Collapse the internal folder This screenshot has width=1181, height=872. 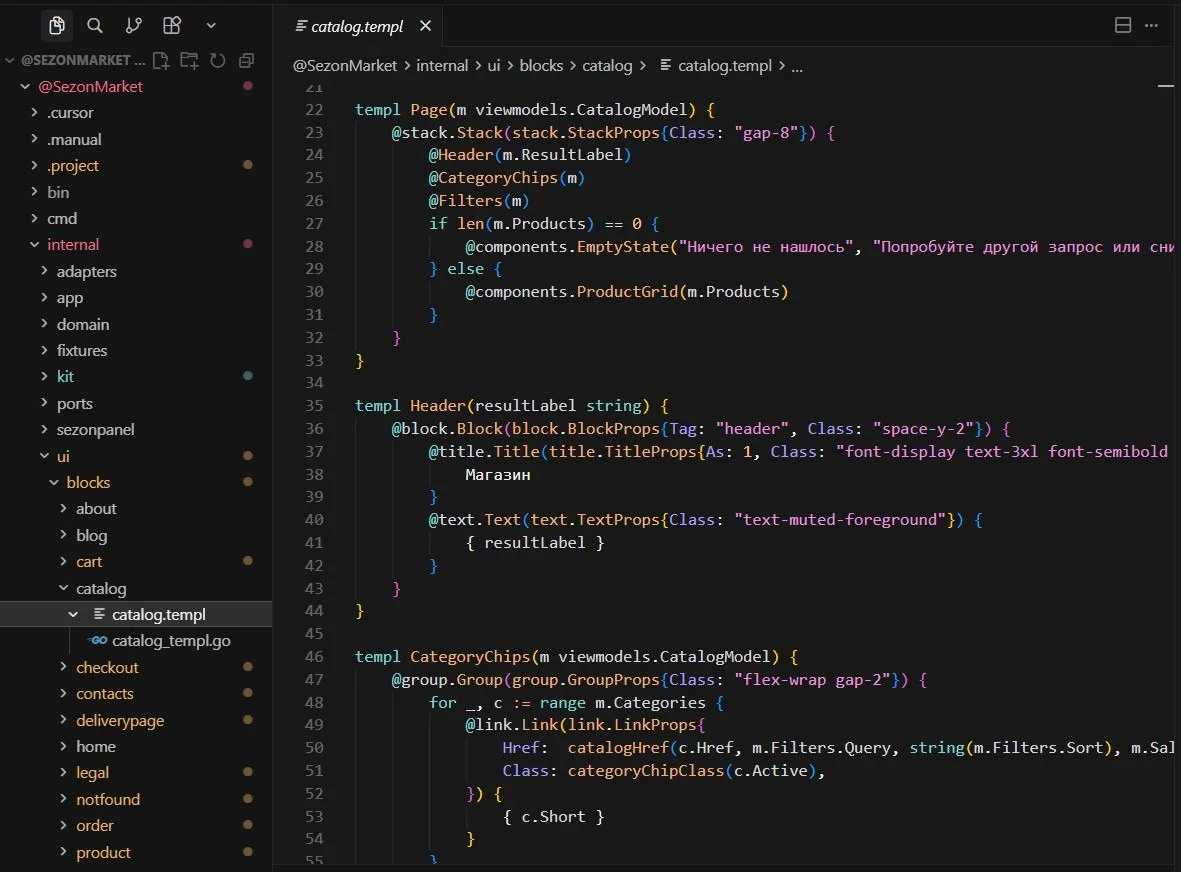point(34,245)
